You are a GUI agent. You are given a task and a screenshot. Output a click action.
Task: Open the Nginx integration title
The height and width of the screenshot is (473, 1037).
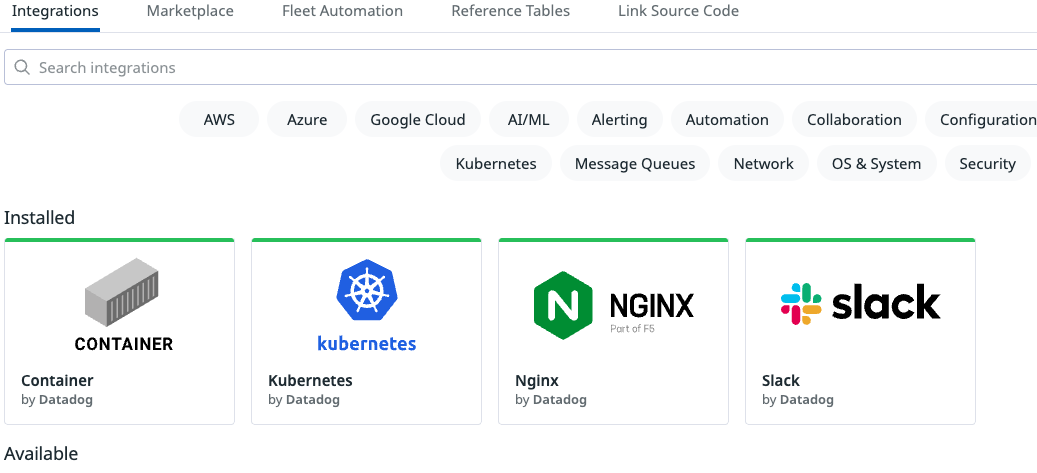click(x=537, y=381)
